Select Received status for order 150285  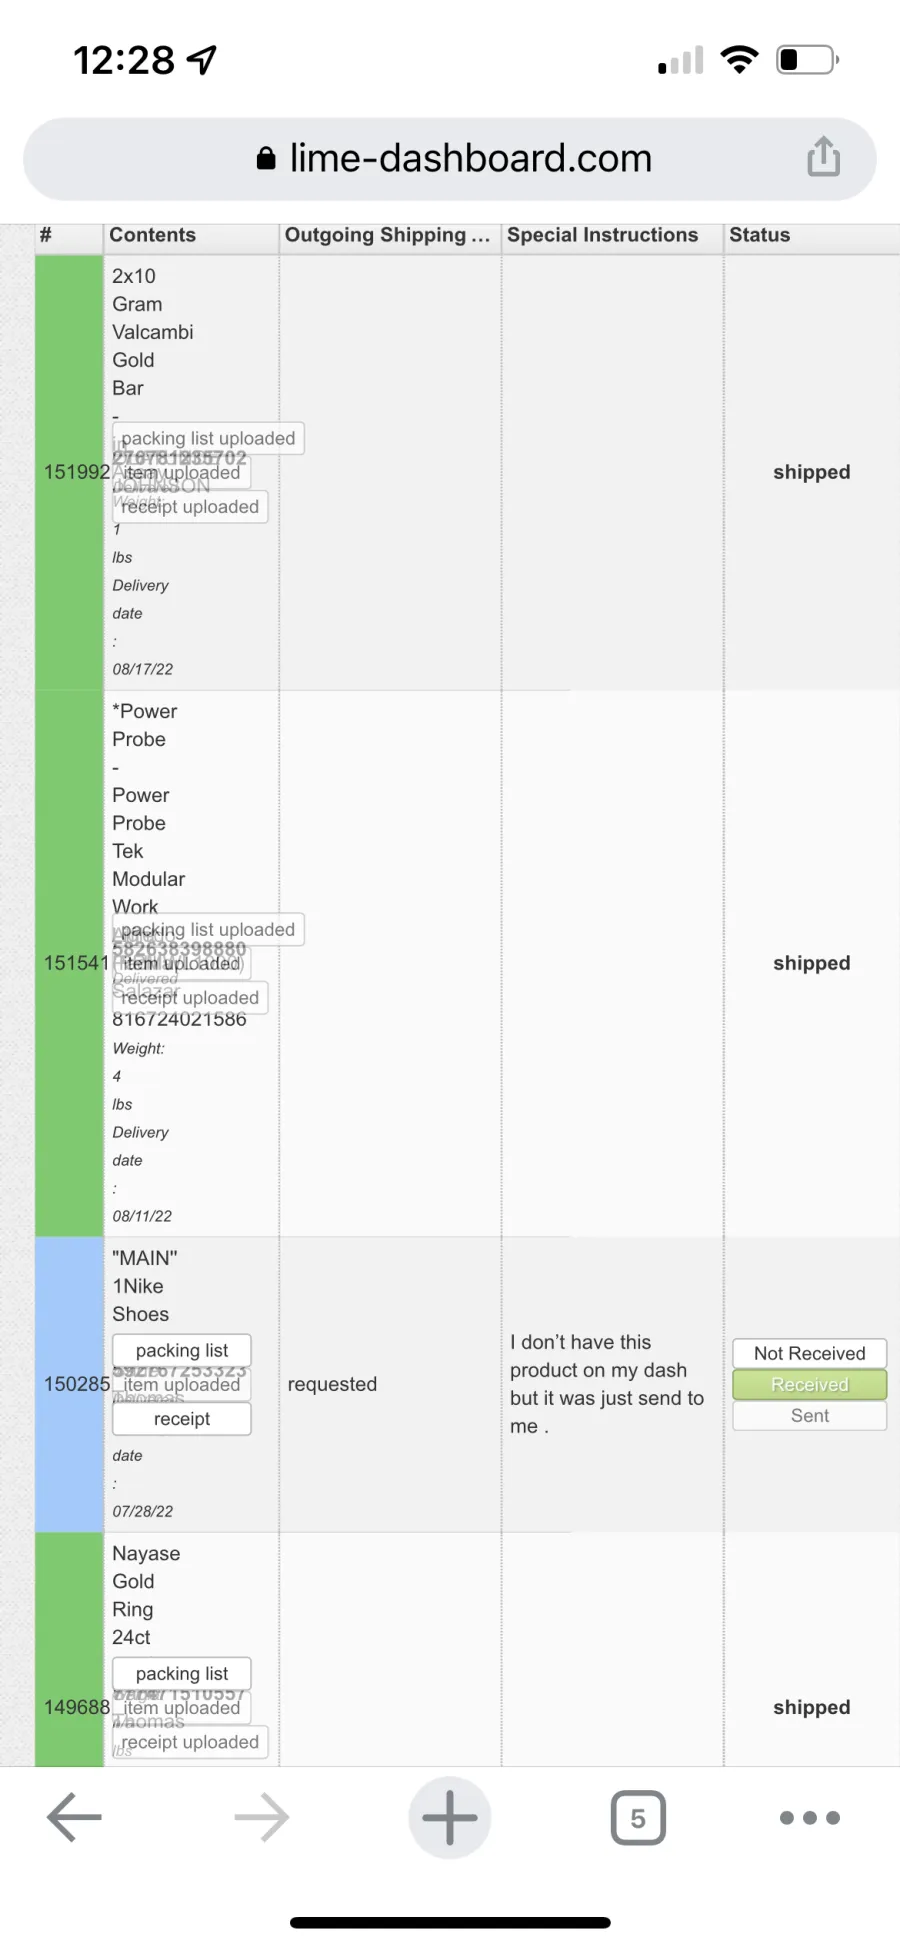(810, 1384)
